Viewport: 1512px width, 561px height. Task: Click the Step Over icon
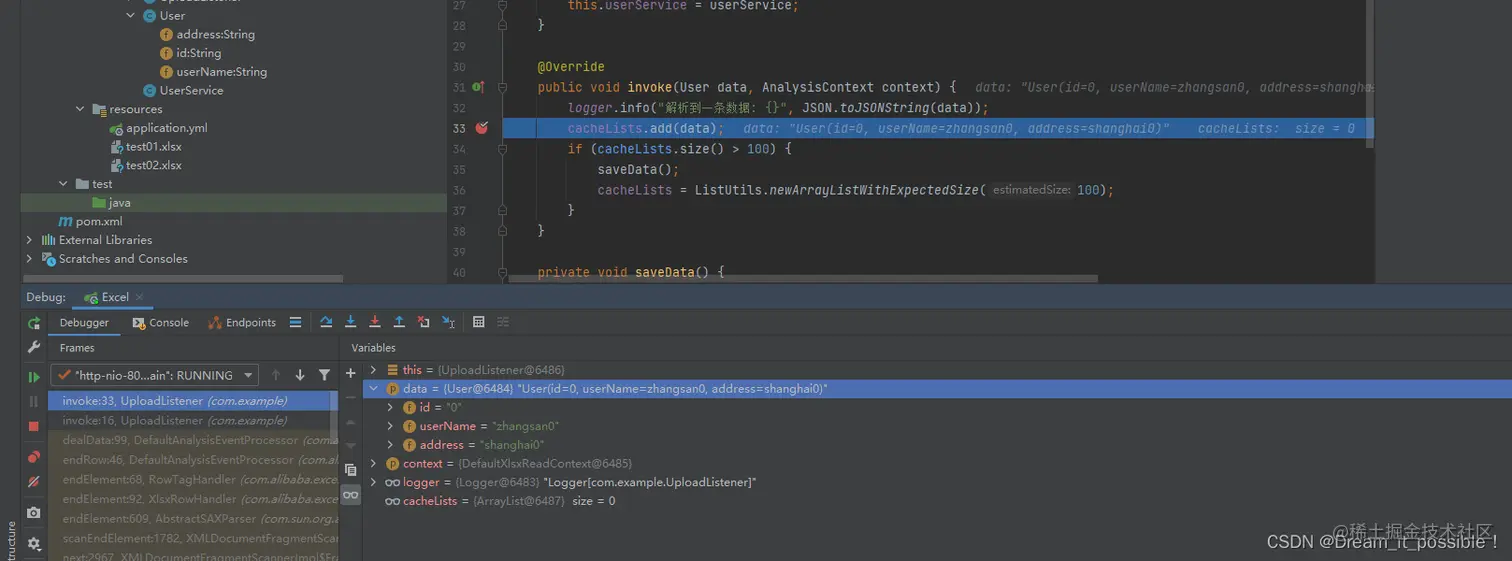pos(326,322)
